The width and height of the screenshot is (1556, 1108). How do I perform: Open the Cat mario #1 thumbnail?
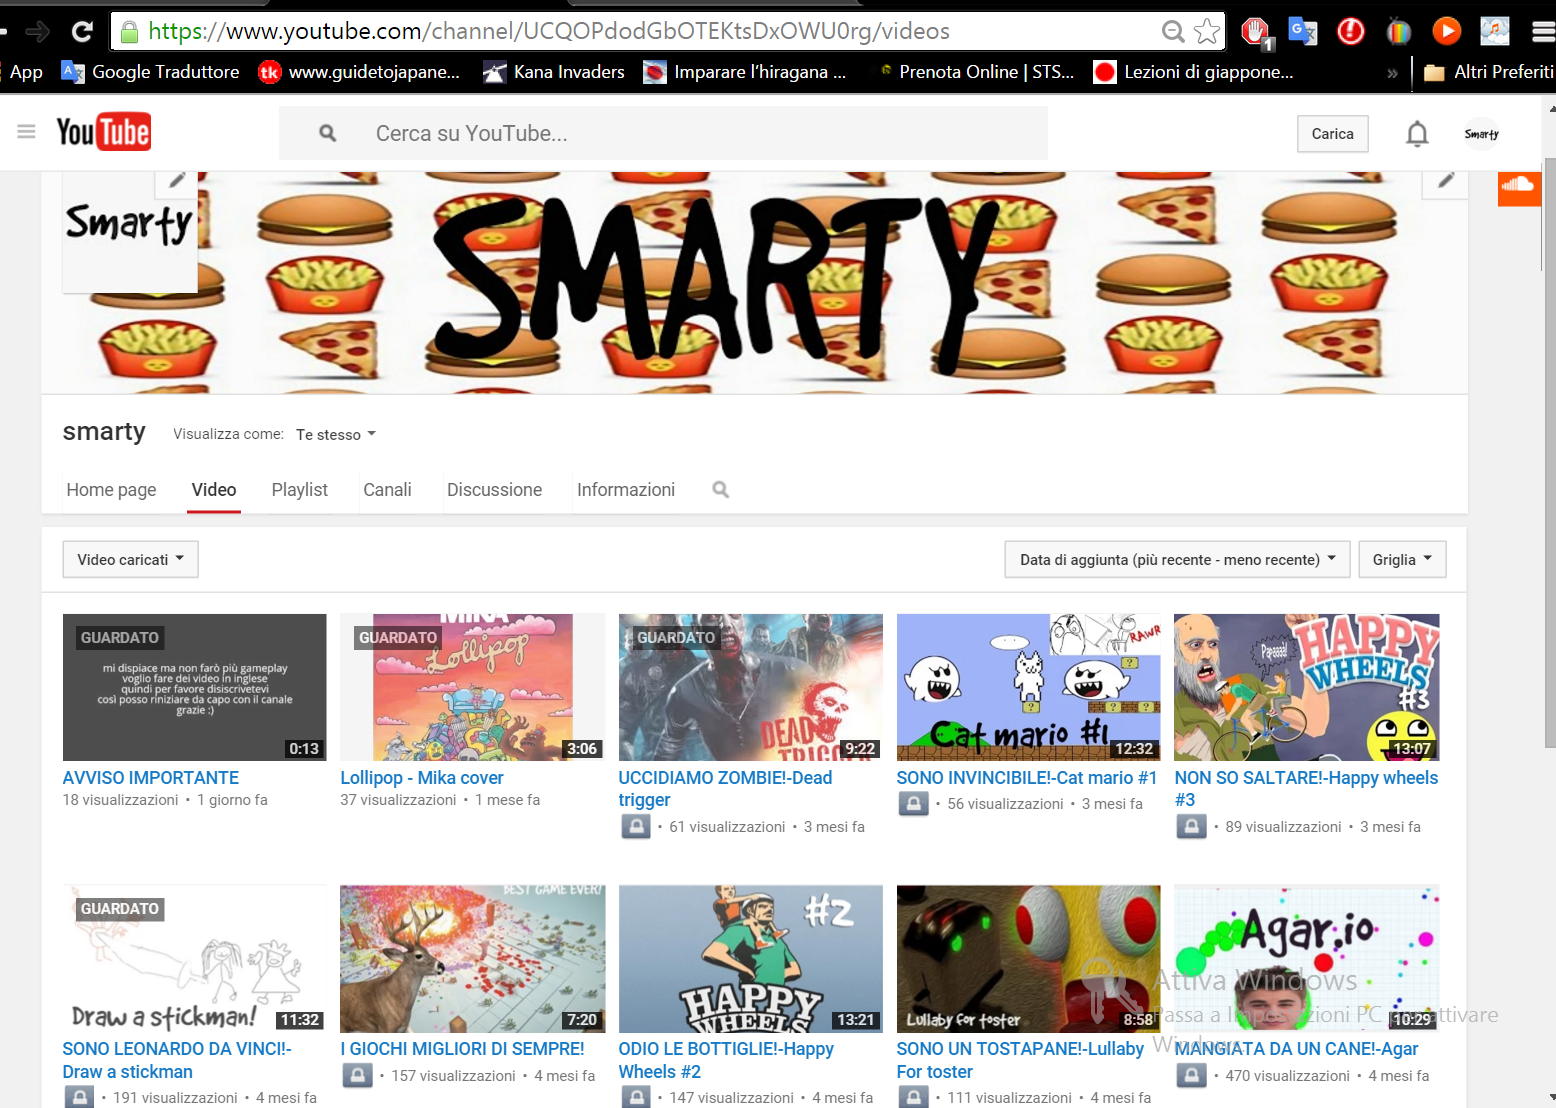[1029, 687]
